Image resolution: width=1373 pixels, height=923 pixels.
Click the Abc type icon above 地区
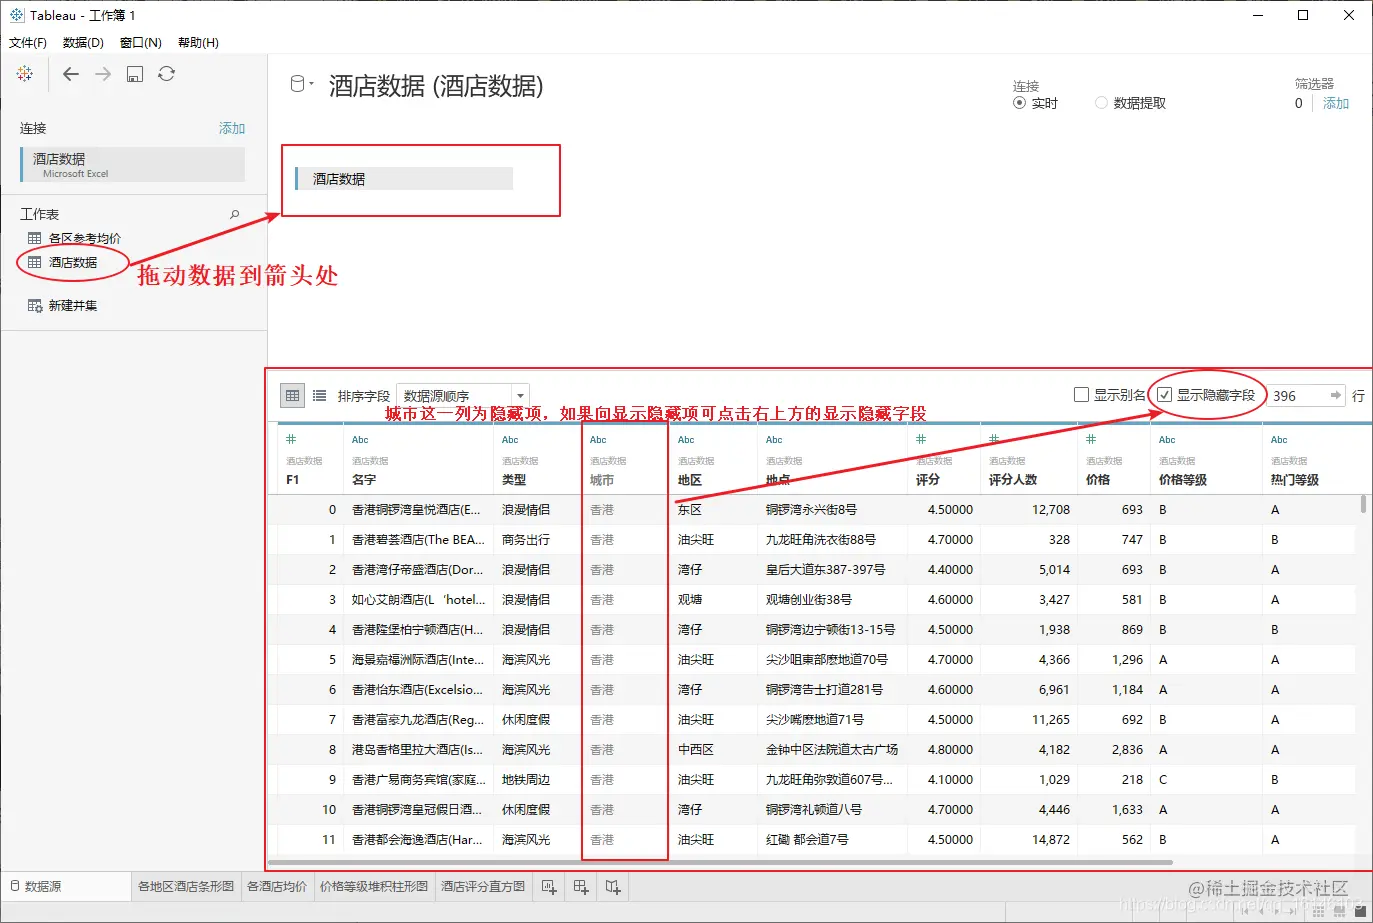pos(686,440)
